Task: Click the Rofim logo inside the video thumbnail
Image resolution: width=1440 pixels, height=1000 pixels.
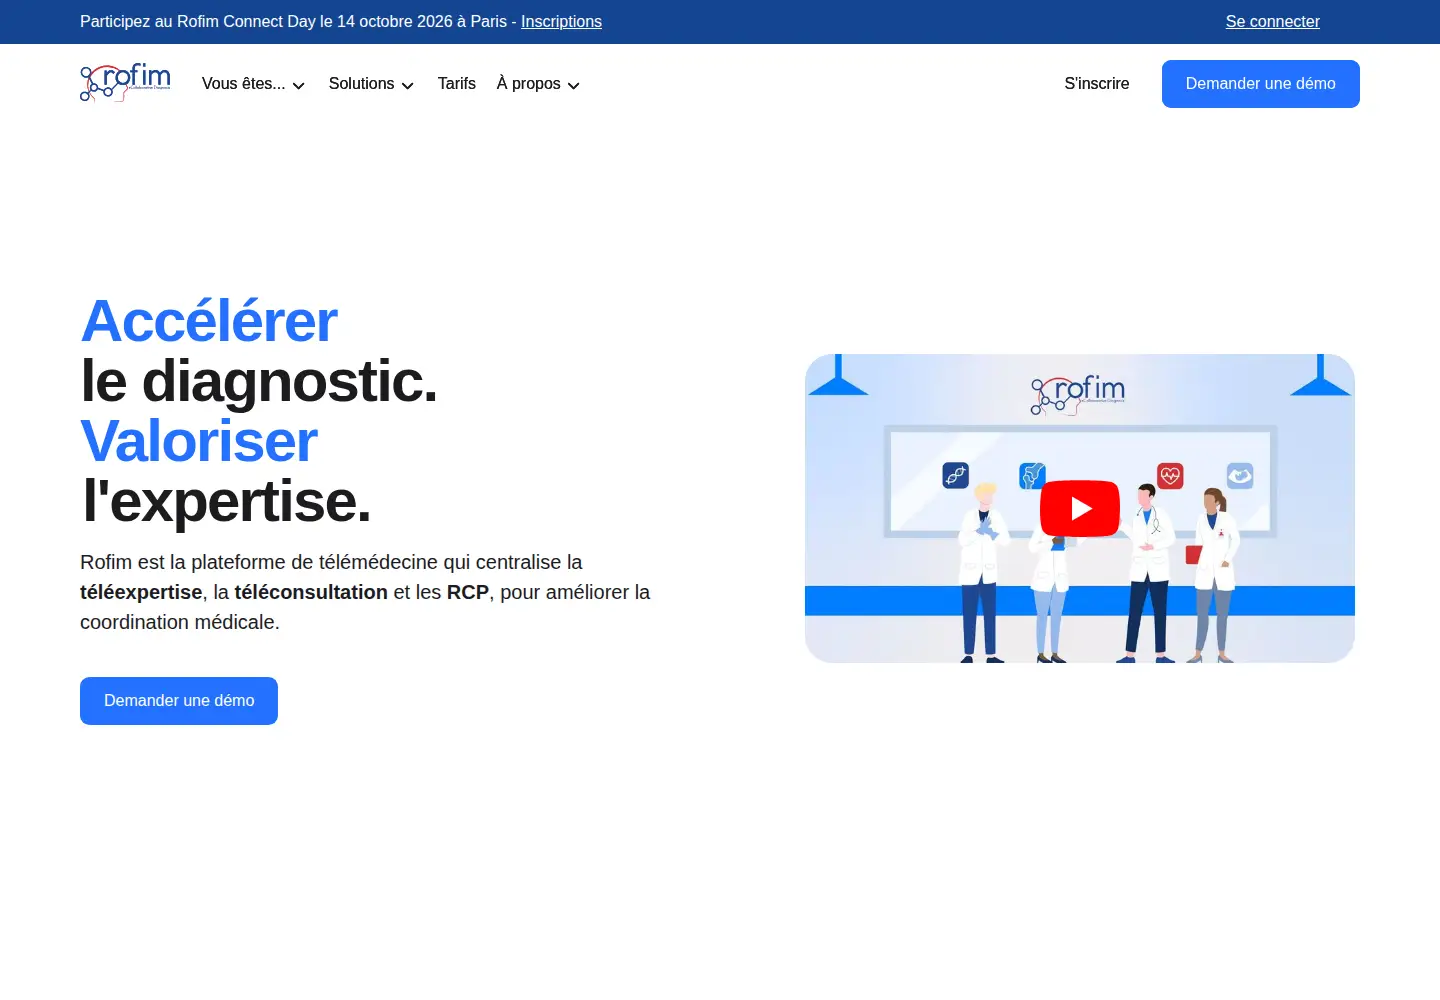Action: (x=1078, y=394)
